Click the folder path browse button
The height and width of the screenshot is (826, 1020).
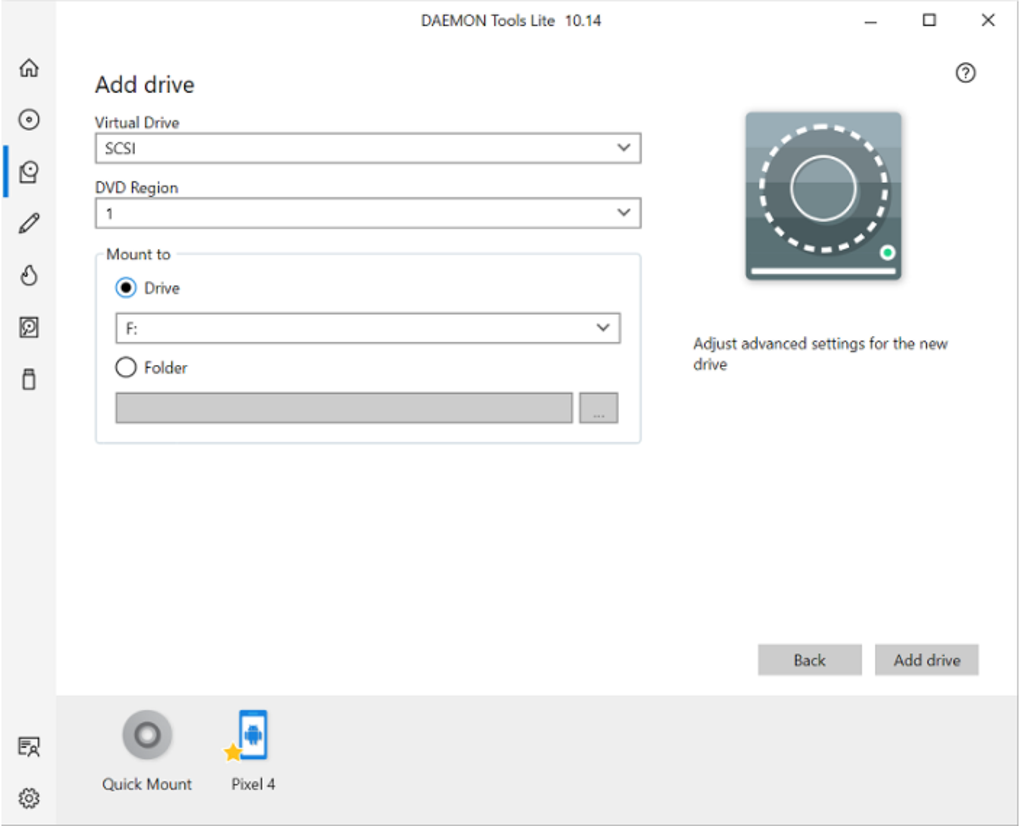(598, 408)
